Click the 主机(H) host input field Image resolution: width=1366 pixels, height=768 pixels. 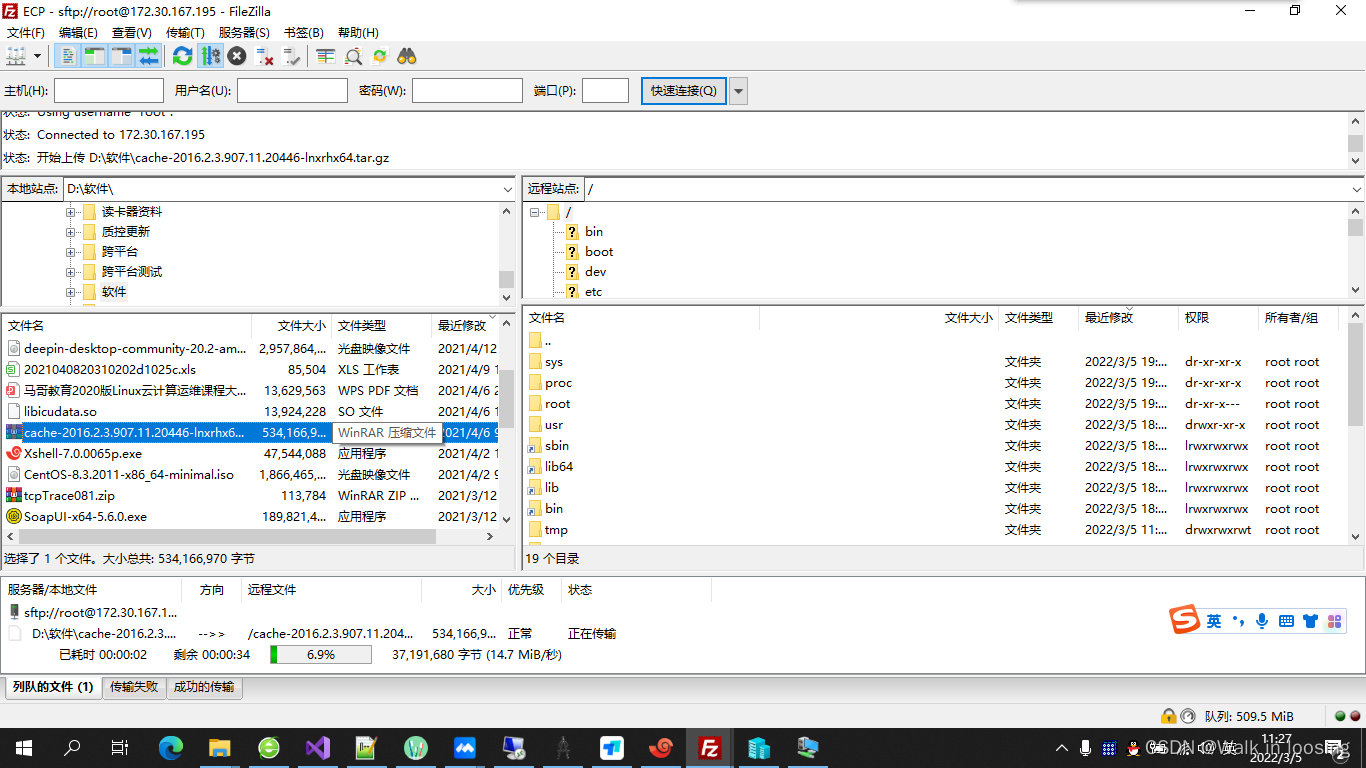[x=109, y=91]
